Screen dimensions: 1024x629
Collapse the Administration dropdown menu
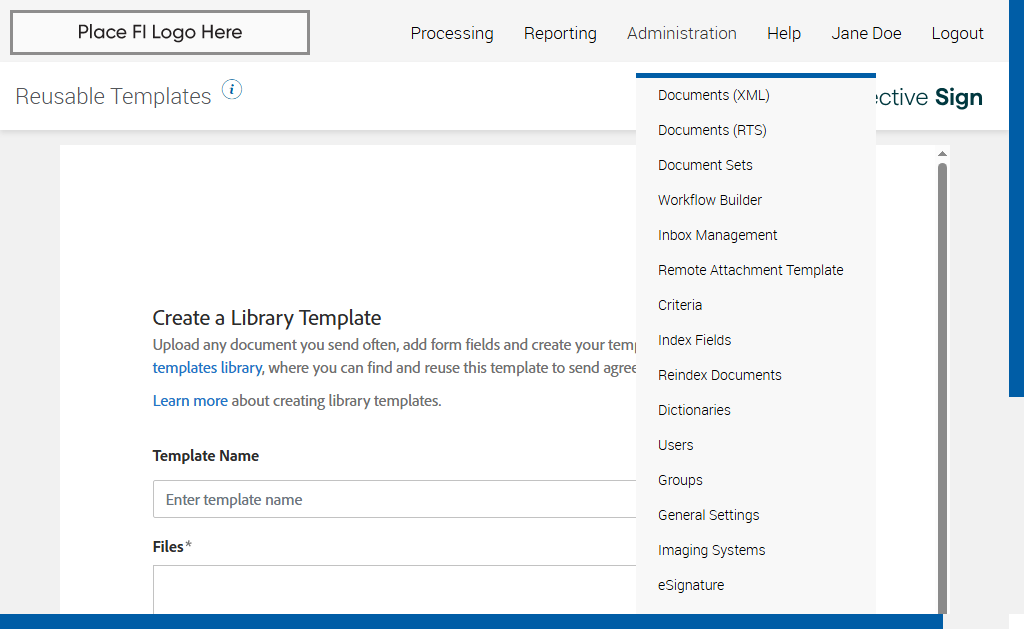(x=682, y=33)
